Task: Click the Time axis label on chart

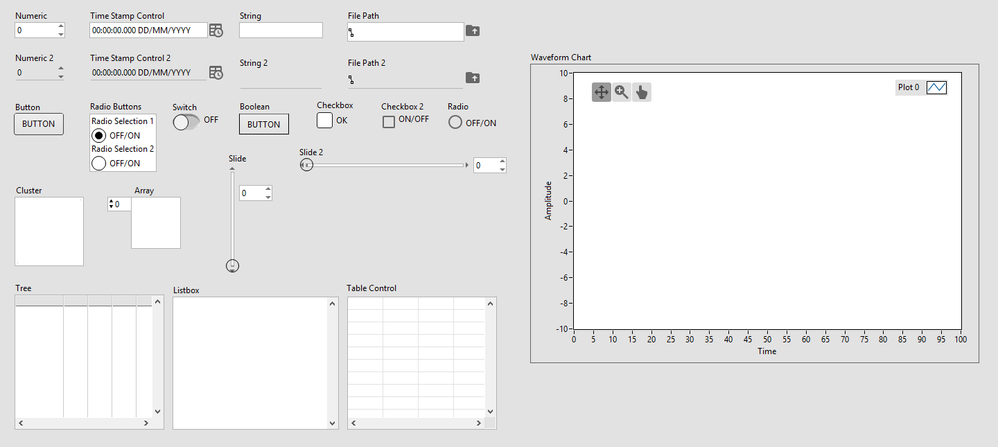Action: (x=766, y=351)
